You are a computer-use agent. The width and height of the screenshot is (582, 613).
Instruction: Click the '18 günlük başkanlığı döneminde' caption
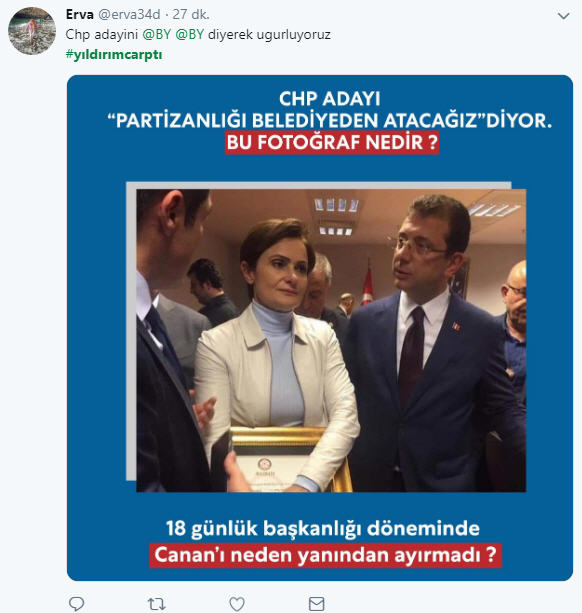323,529
